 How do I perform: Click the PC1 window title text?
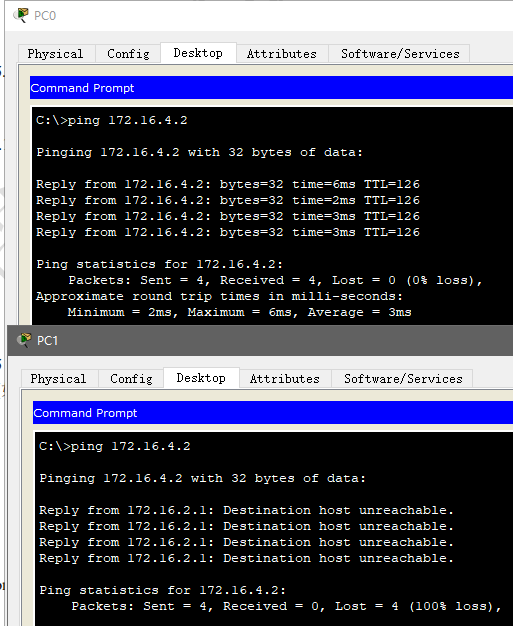pyautogui.click(x=48, y=341)
